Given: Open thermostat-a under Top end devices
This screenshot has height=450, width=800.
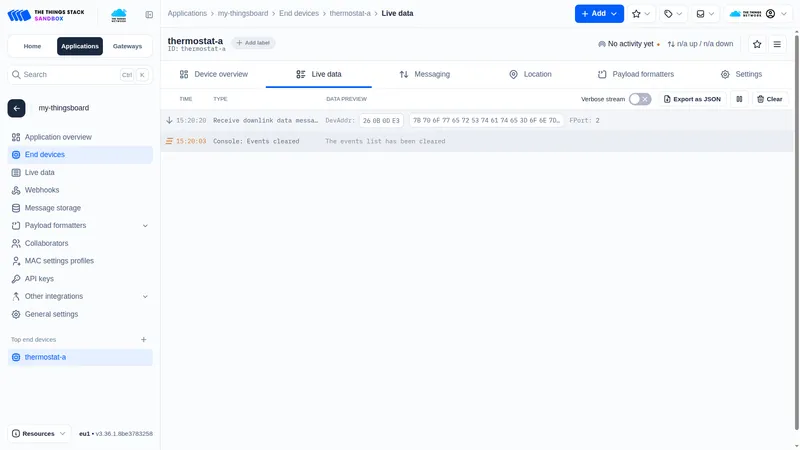Looking at the screenshot, I should (x=80, y=357).
